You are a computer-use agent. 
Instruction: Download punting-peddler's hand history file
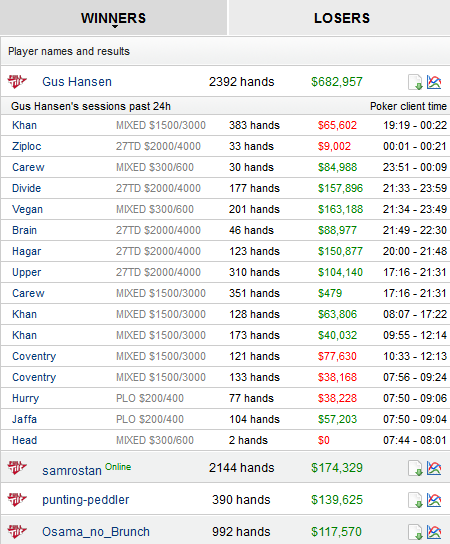pyautogui.click(x=415, y=500)
